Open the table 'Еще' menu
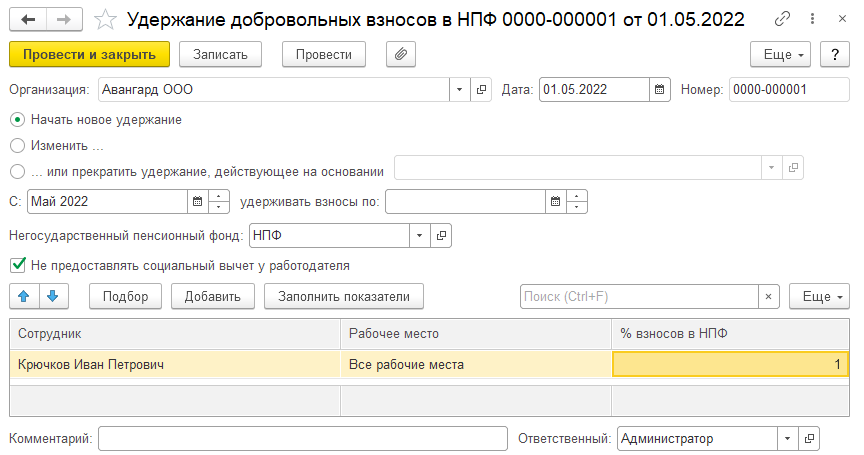The image size is (864, 455). point(817,296)
